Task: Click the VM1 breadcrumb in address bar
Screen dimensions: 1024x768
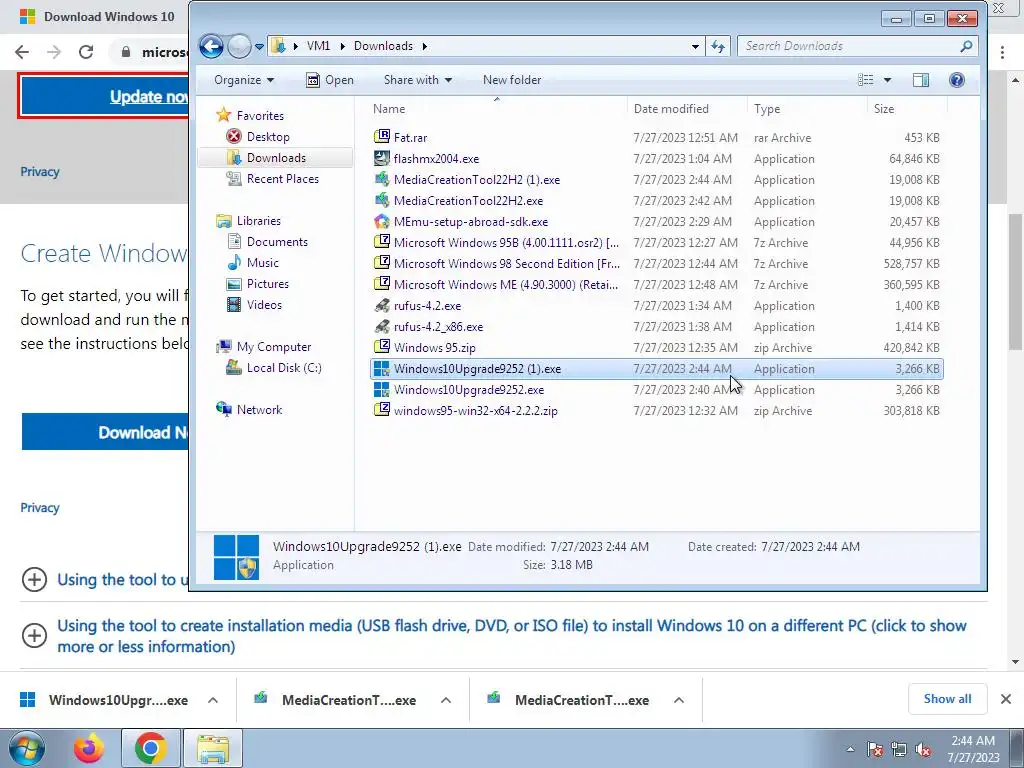Action: (x=318, y=46)
